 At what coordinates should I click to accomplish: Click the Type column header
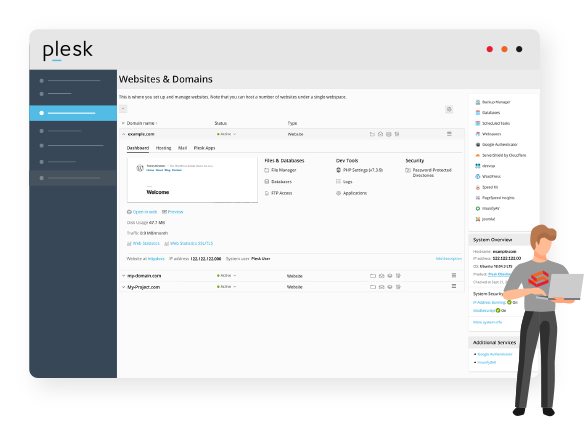coord(292,123)
